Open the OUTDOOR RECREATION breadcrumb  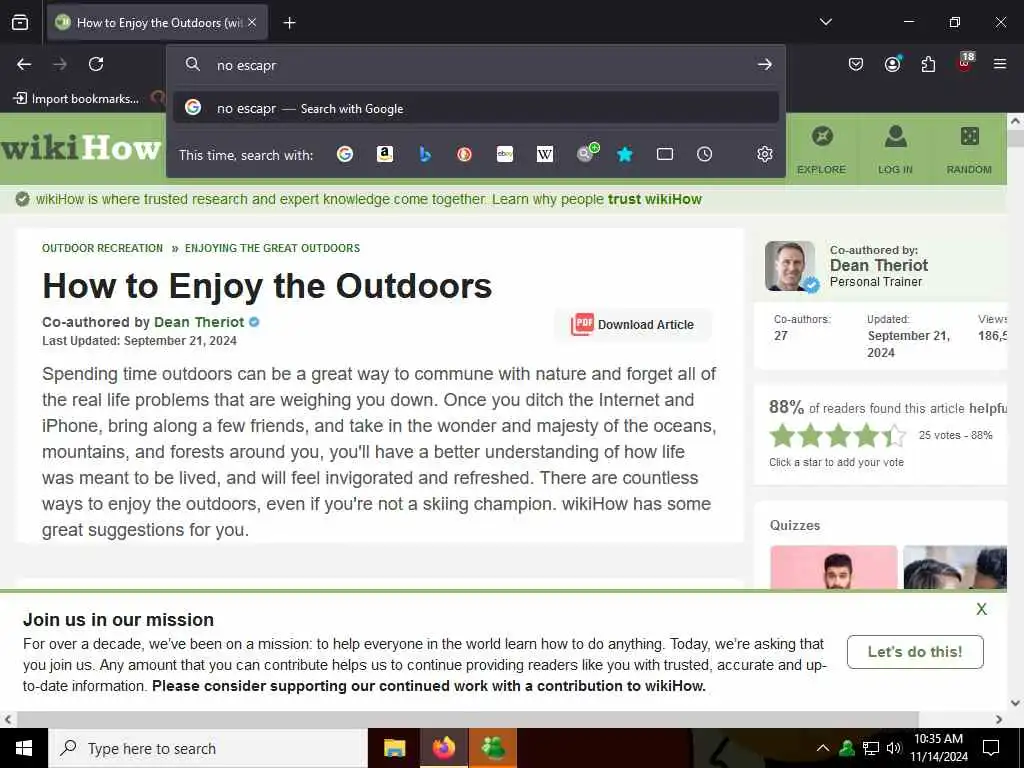click(103, 248)
